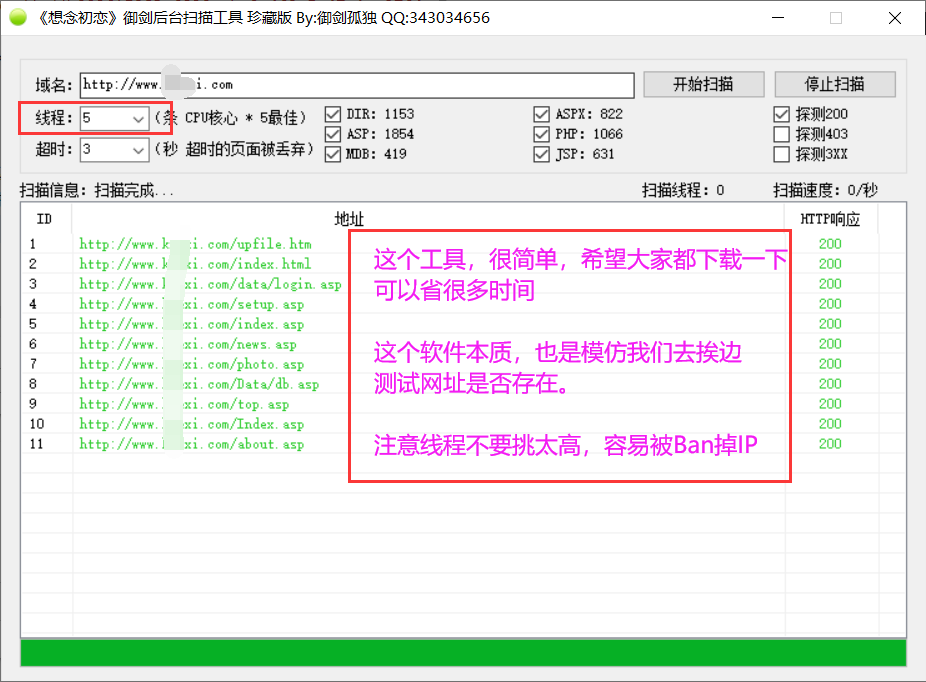This screenshot has height=682, width=926.
Task: Click the 地址 column header
Action: point(349,219)
